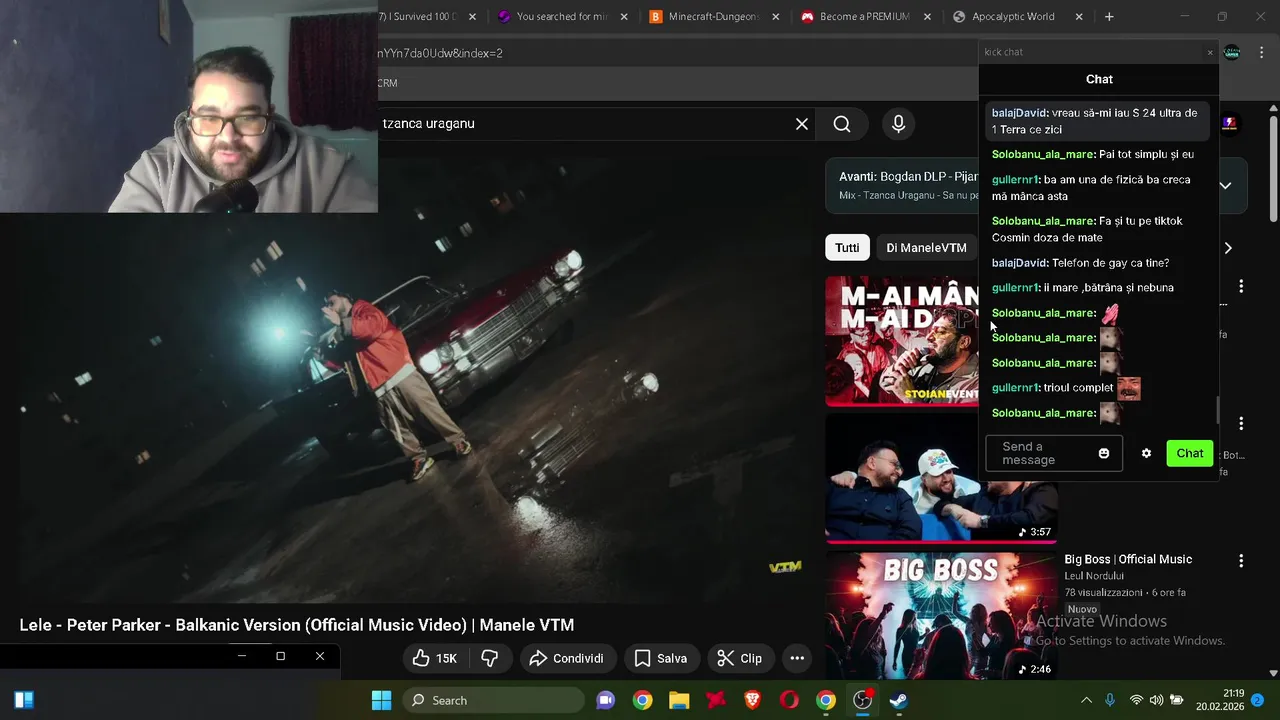Launch Brave browser from taskbar
Viewport: 1280px width, 720px height.
click(x=752, y=700)
